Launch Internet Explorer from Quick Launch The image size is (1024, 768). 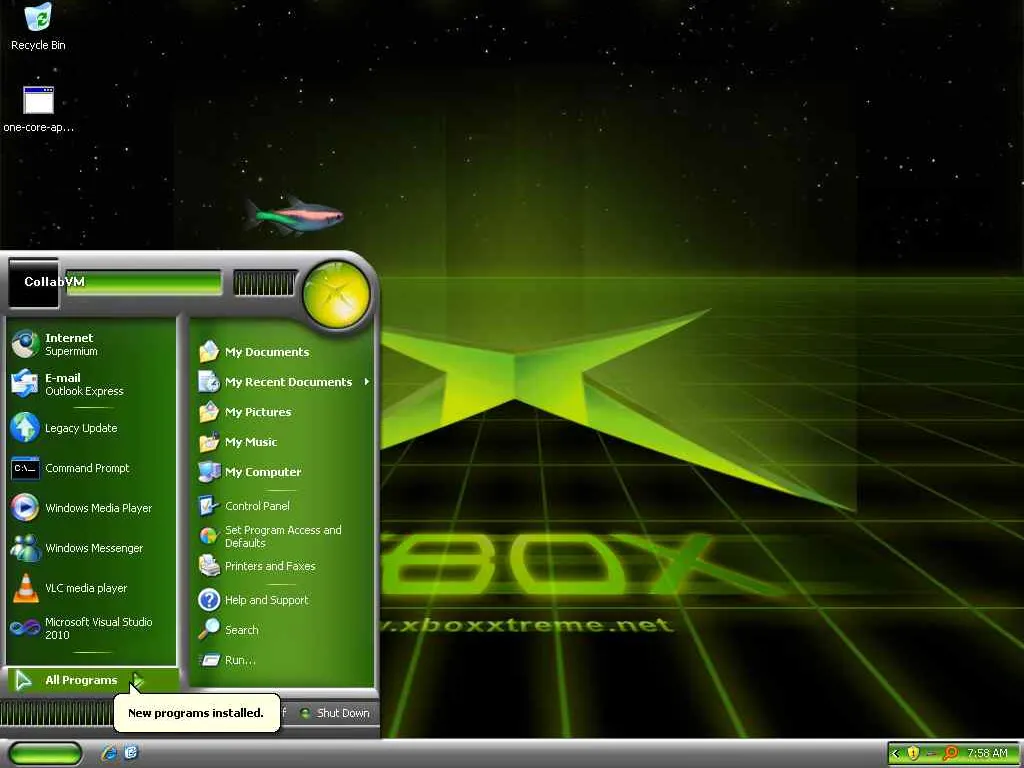(109, 753)
